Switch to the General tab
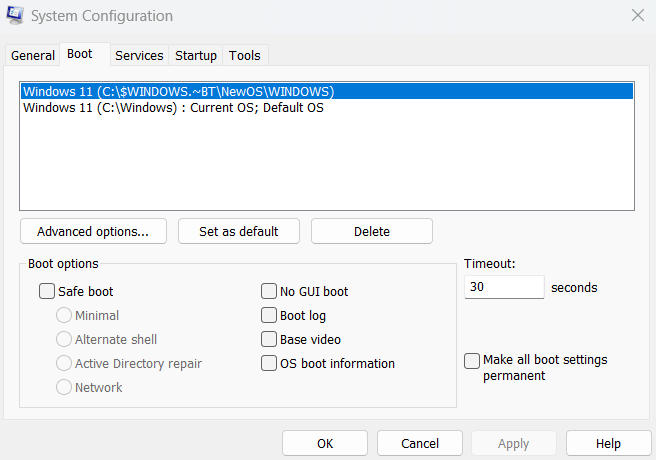Image resolution: width=656 pixels, height=460 pixels. [x=33, y=55]
